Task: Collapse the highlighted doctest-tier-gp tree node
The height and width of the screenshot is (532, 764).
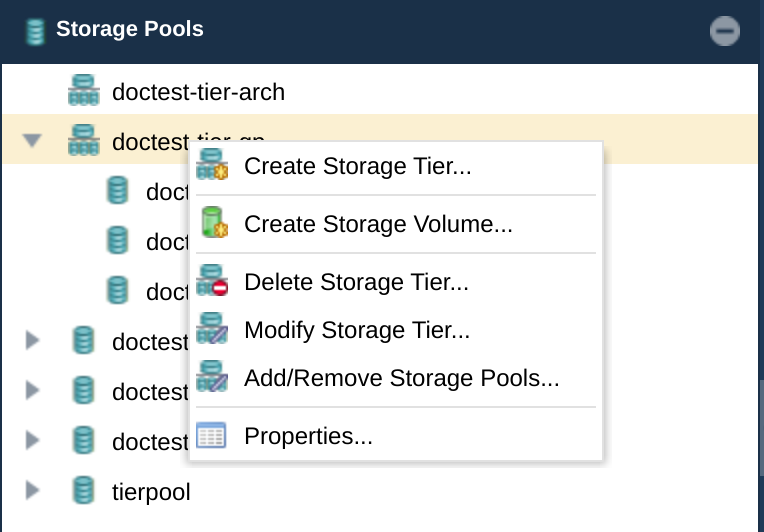Action: 32,140
